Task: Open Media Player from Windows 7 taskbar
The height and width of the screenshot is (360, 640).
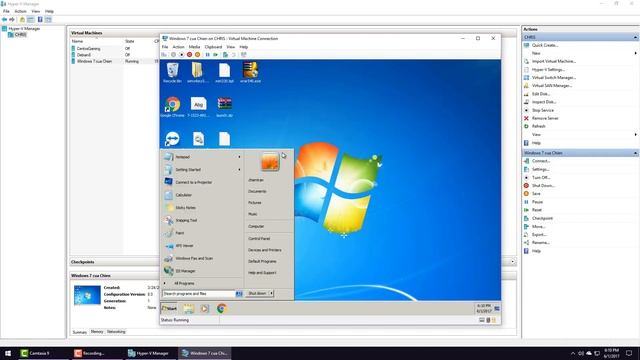Action: pyautogui.click(x=204, y=309)
